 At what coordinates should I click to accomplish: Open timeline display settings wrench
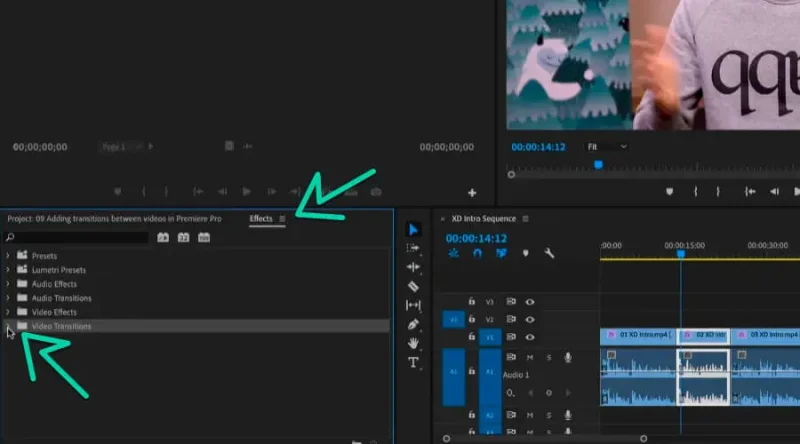(x=549, y=253)
